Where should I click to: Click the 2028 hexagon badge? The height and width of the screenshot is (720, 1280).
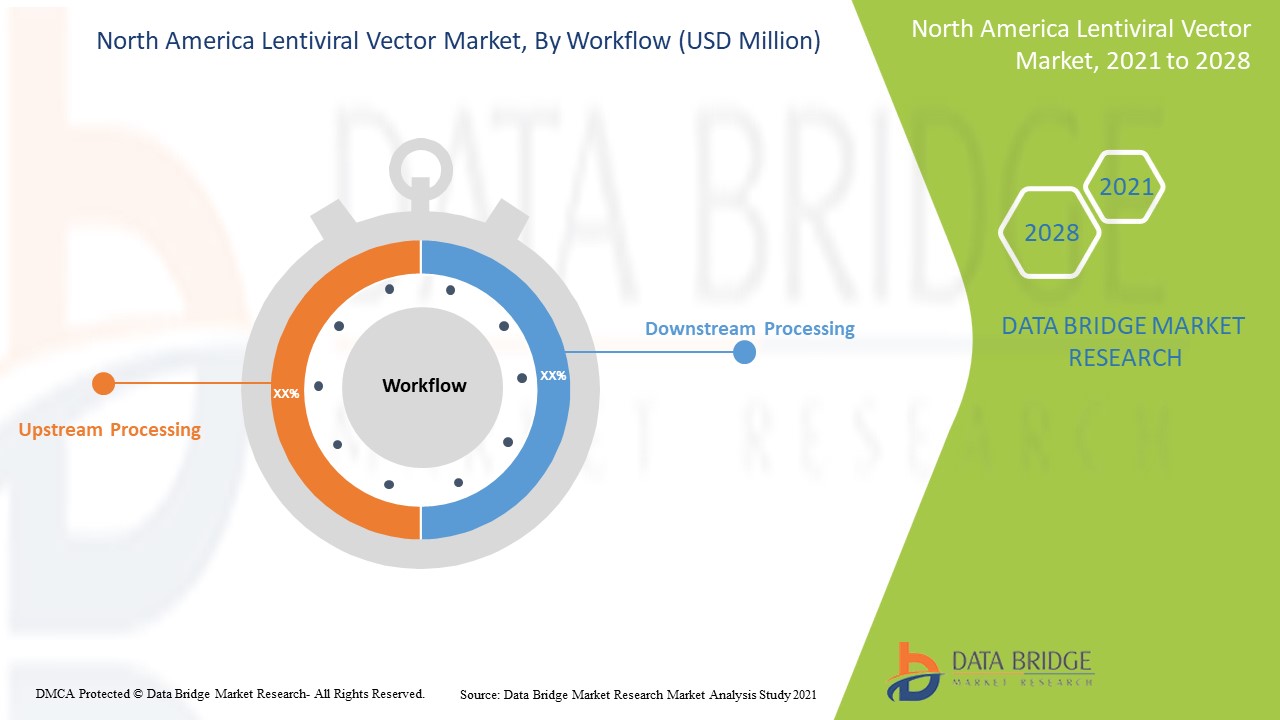(x=1048, y=233)
